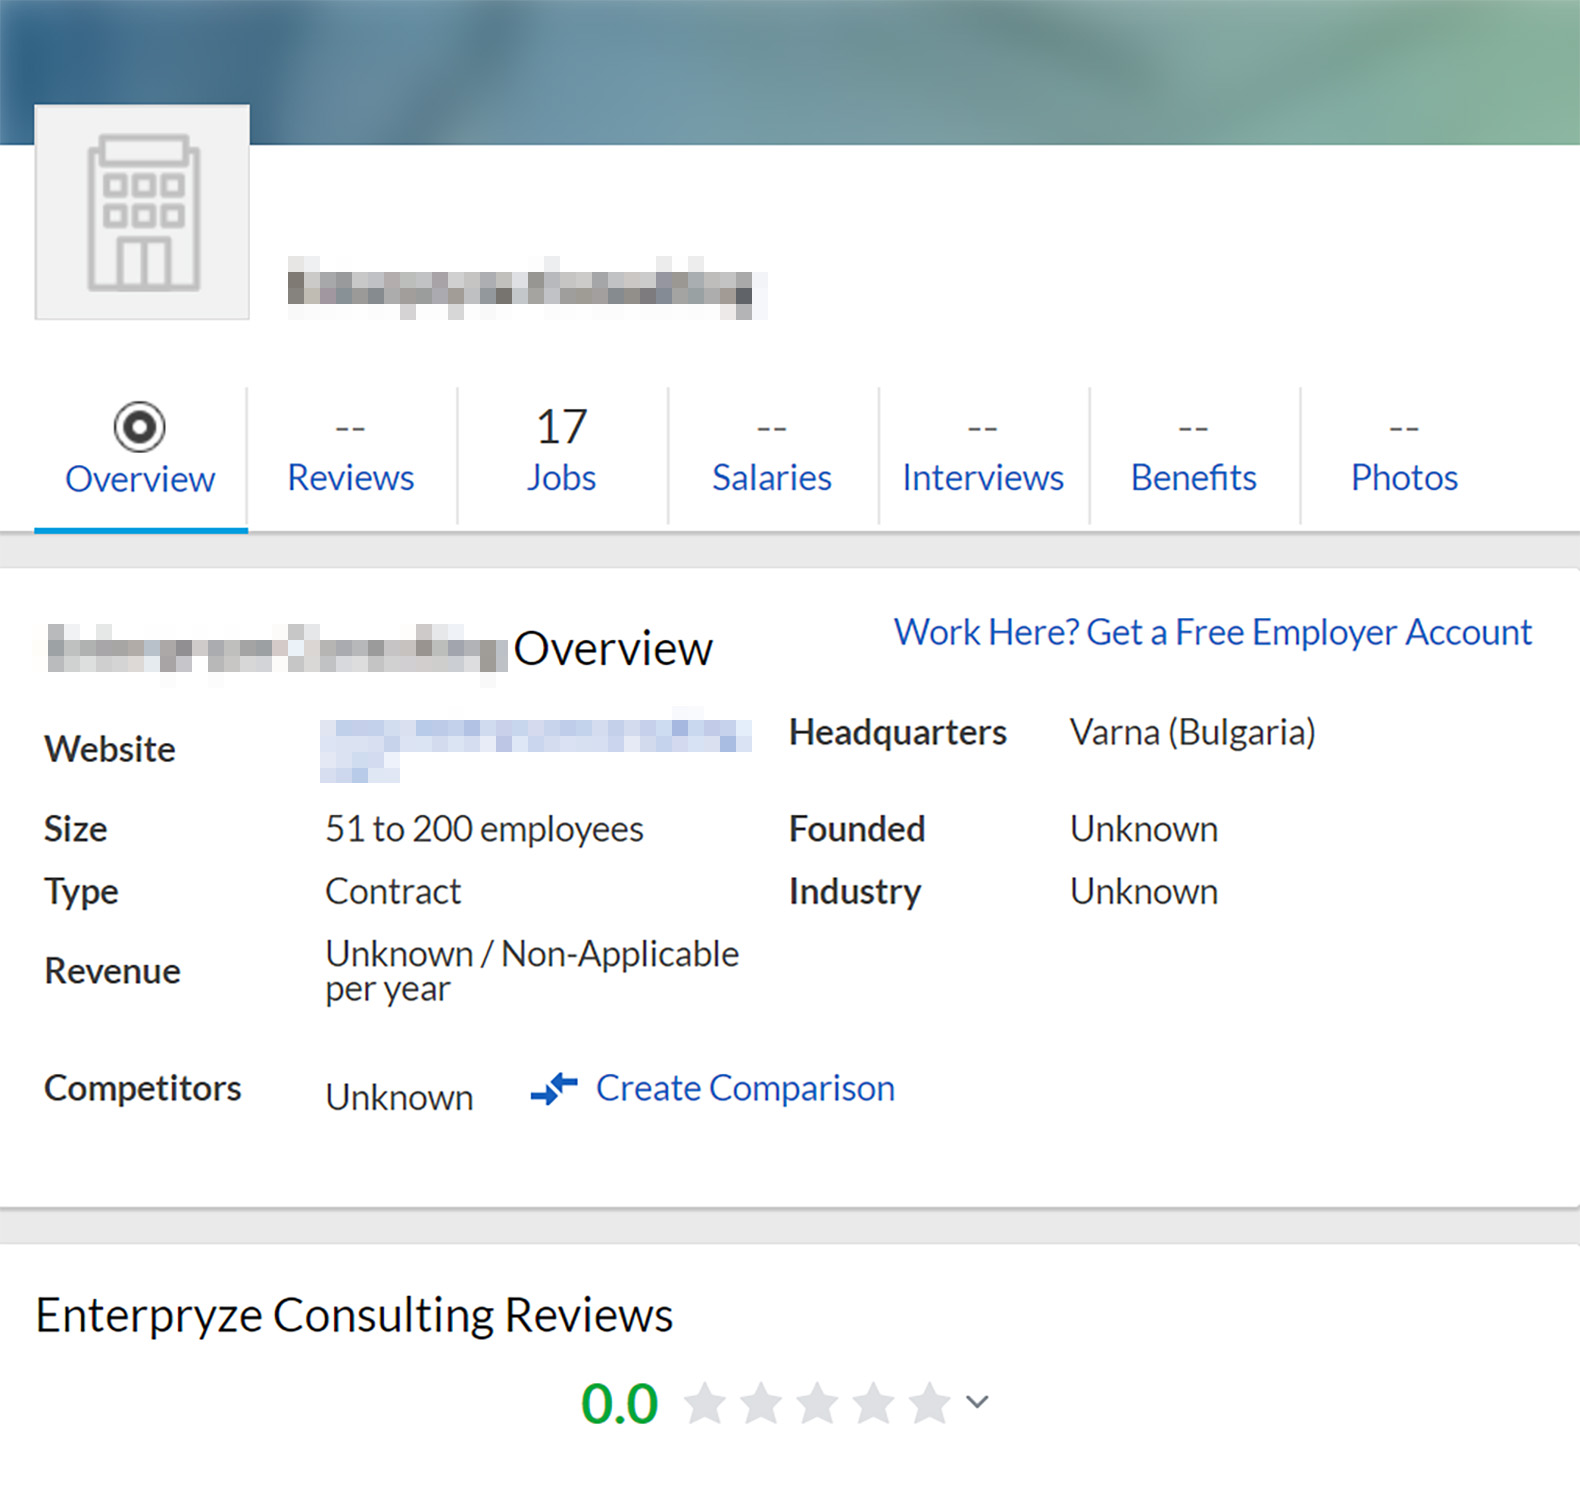Go to the Salaries tab
This screenshot has height=1505, width=1580.
pyautogui.click(x=772, y=456)
